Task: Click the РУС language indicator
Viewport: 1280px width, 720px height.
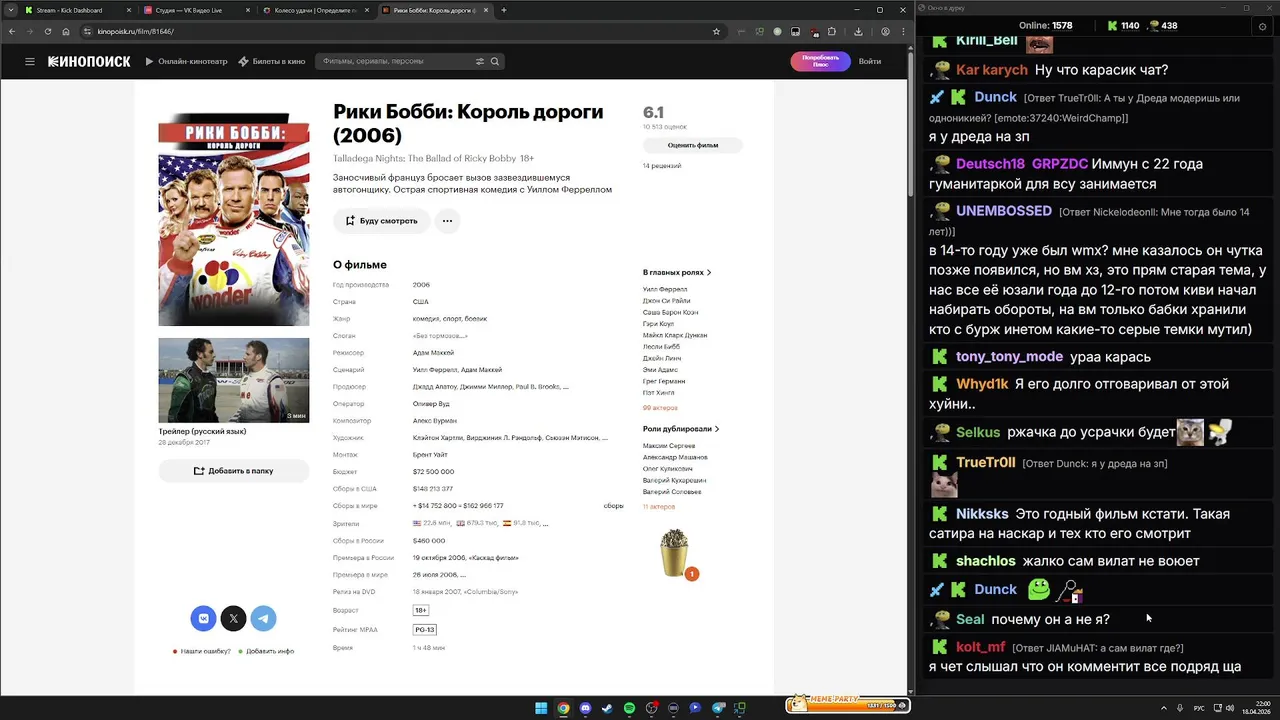Action: (1199, 708)
